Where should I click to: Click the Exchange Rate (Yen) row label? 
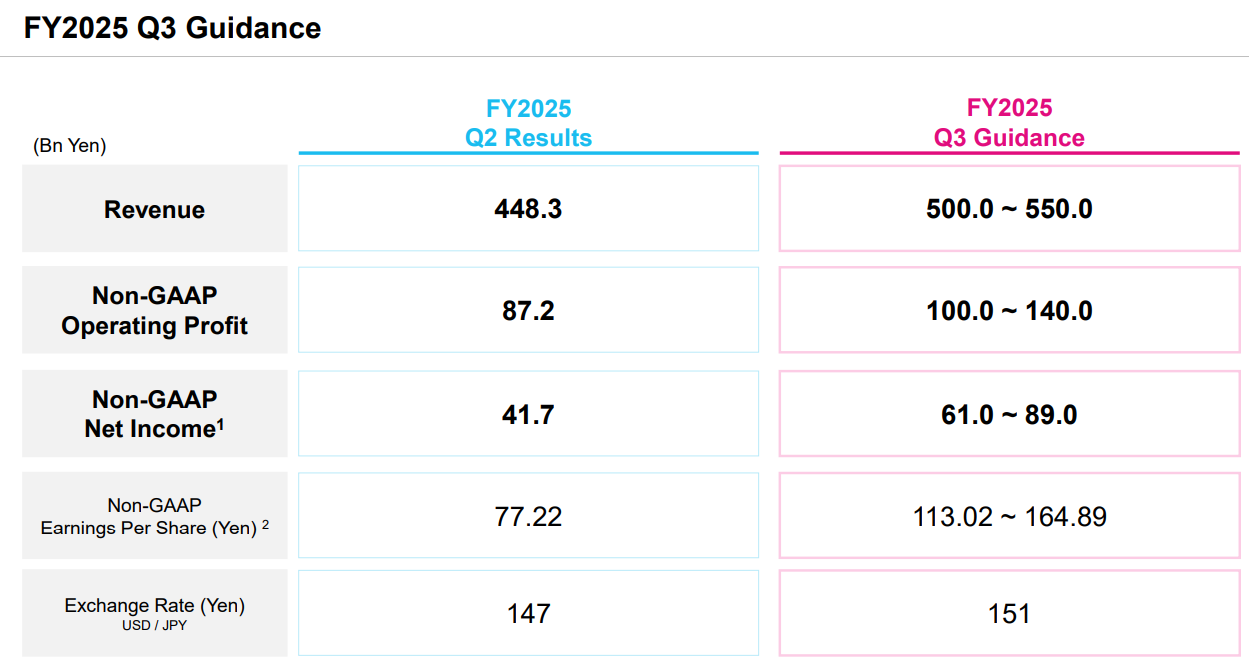[x=154, y=606]
